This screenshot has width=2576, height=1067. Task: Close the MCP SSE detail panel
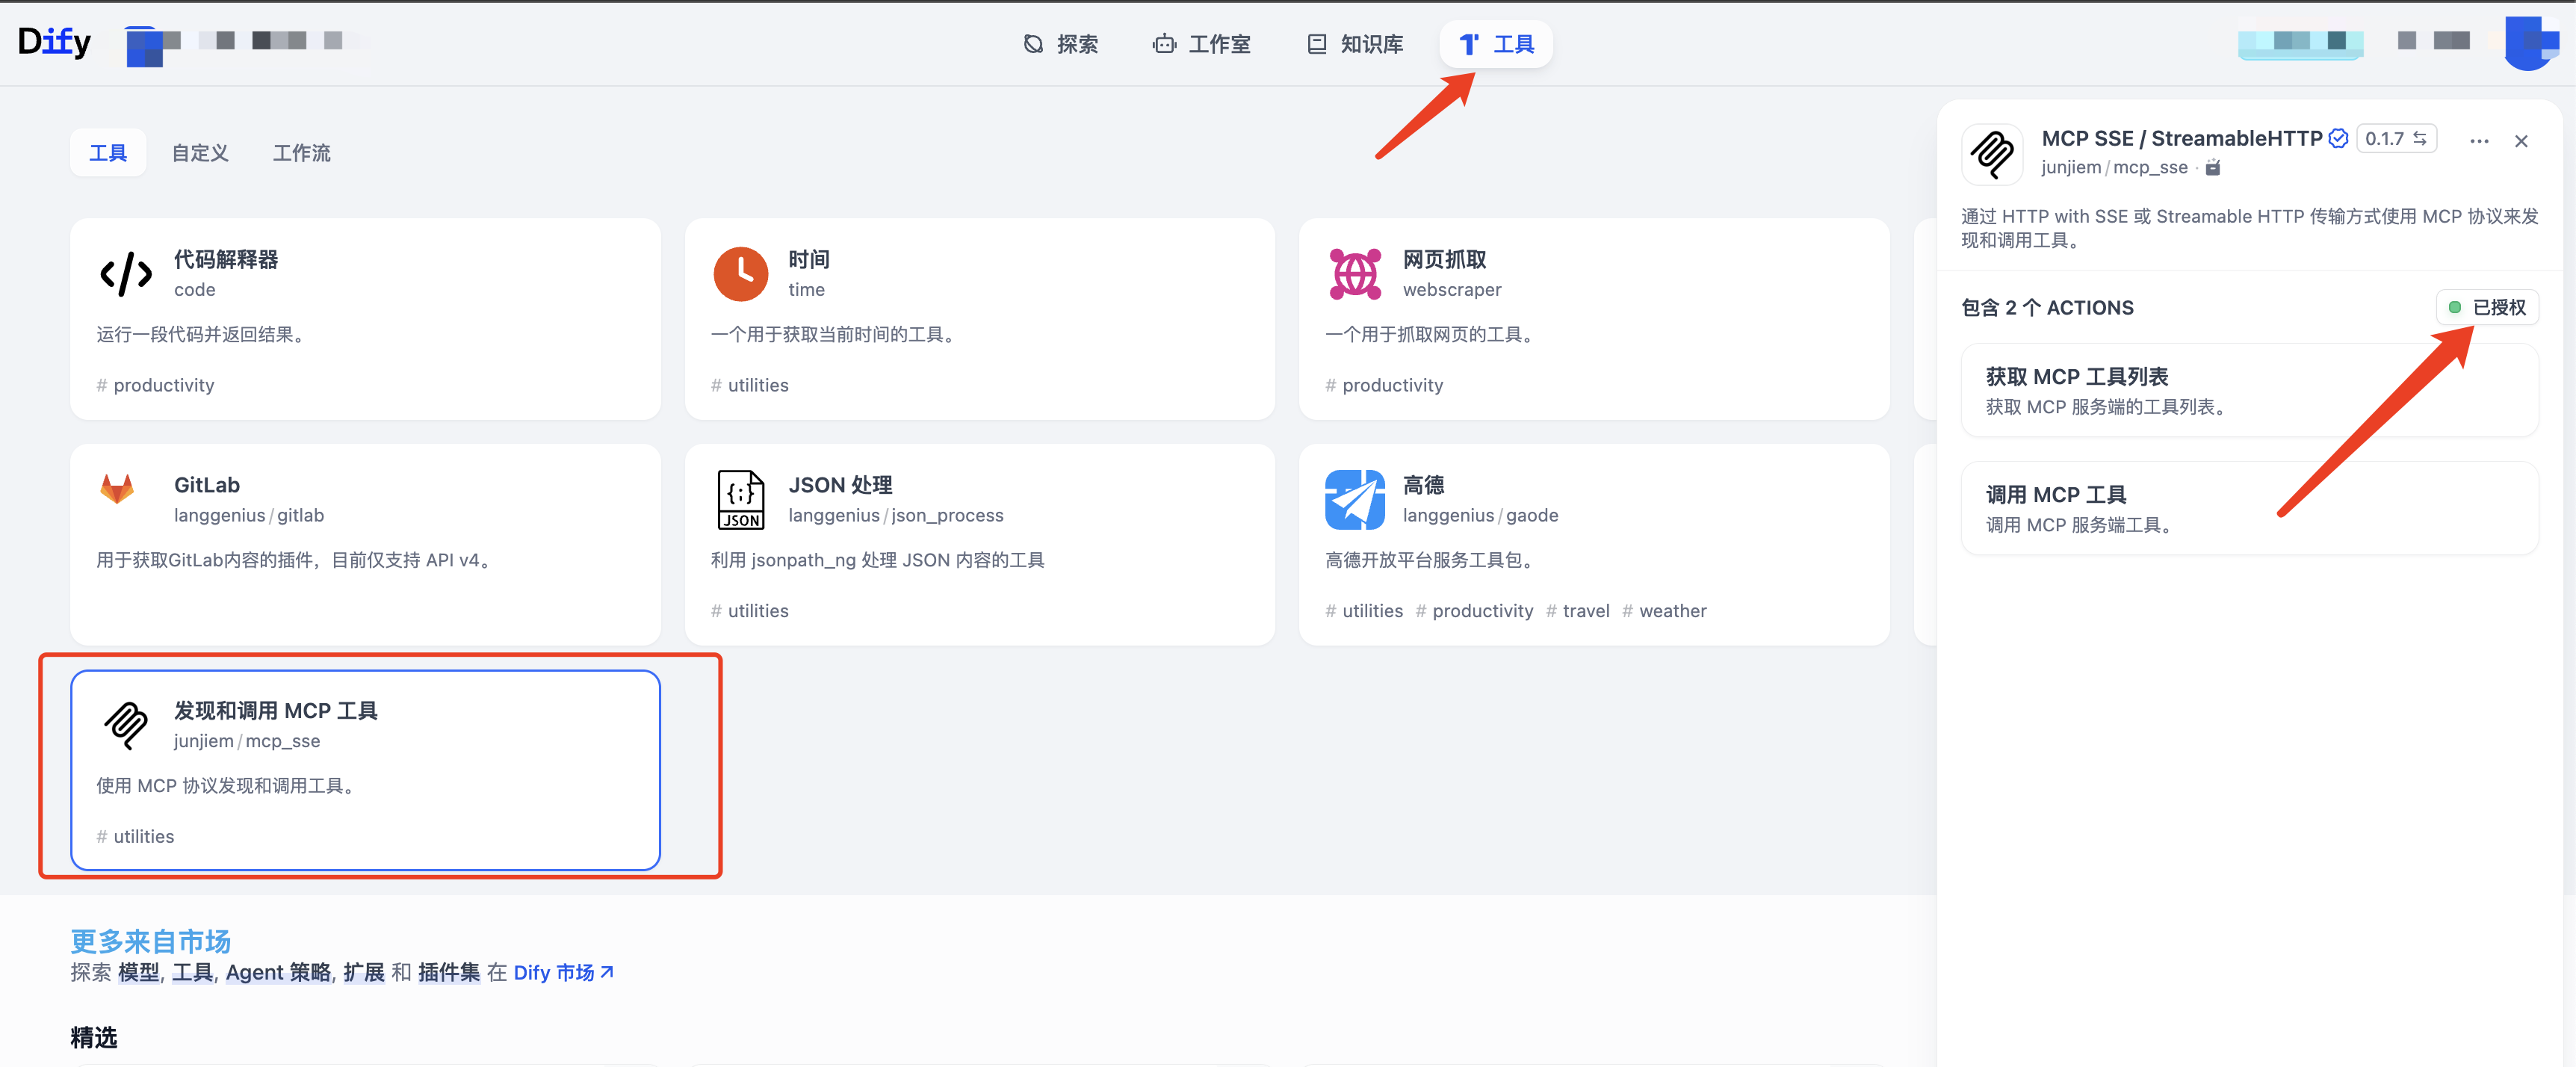tap(2520, 141)
